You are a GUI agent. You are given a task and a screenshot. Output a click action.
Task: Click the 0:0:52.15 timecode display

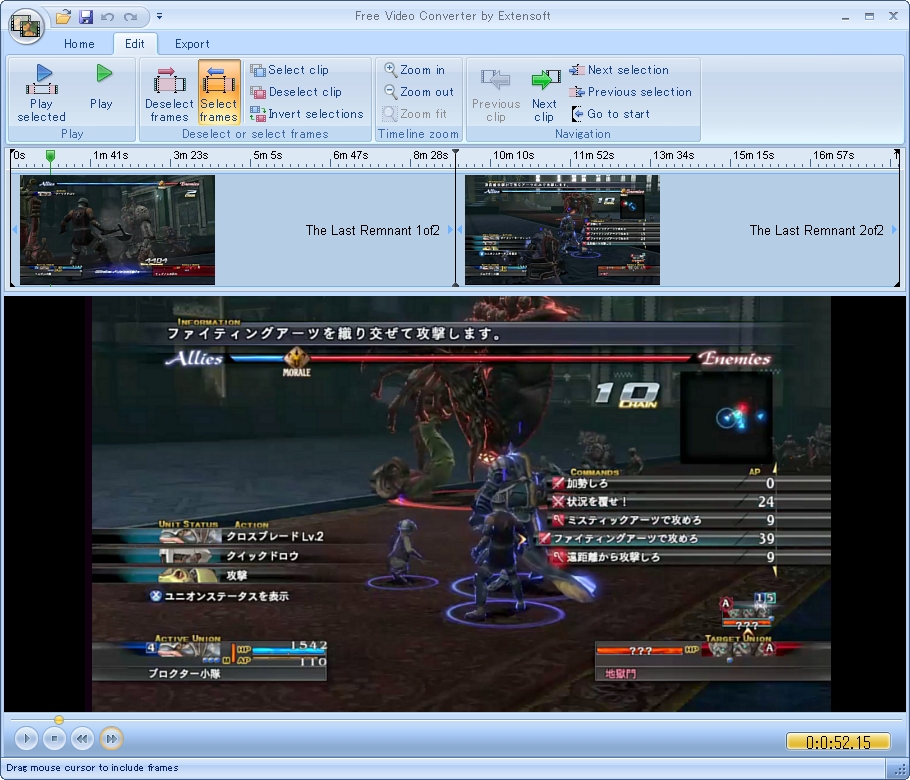[x=838, y=742]
